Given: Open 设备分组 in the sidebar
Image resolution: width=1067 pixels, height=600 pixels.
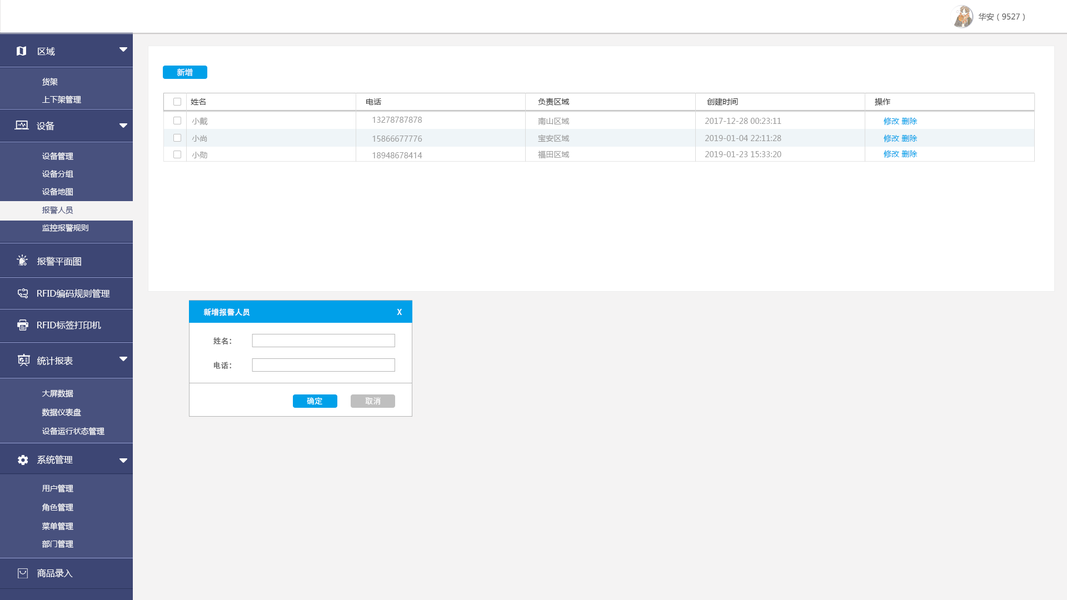Looking at the screenshot, I should coord(57,173).
